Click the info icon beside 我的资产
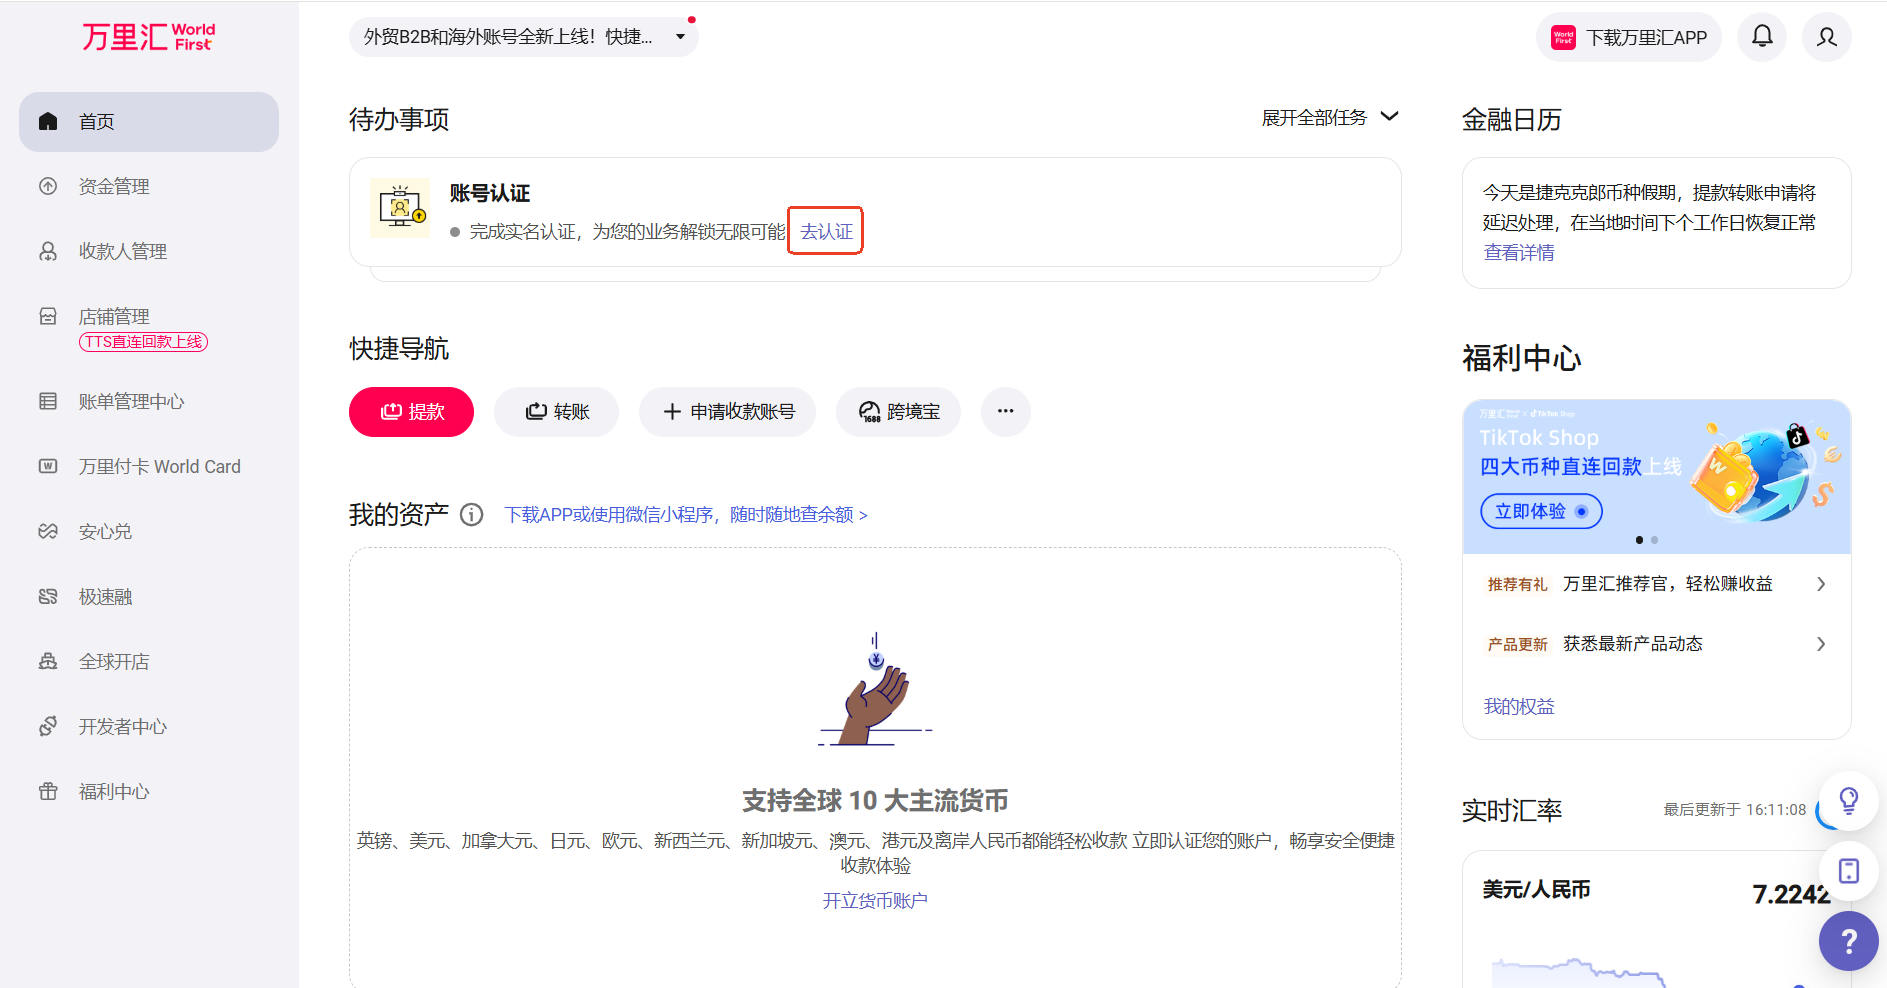Viewport: 1887px width, 988px height. 471,514
